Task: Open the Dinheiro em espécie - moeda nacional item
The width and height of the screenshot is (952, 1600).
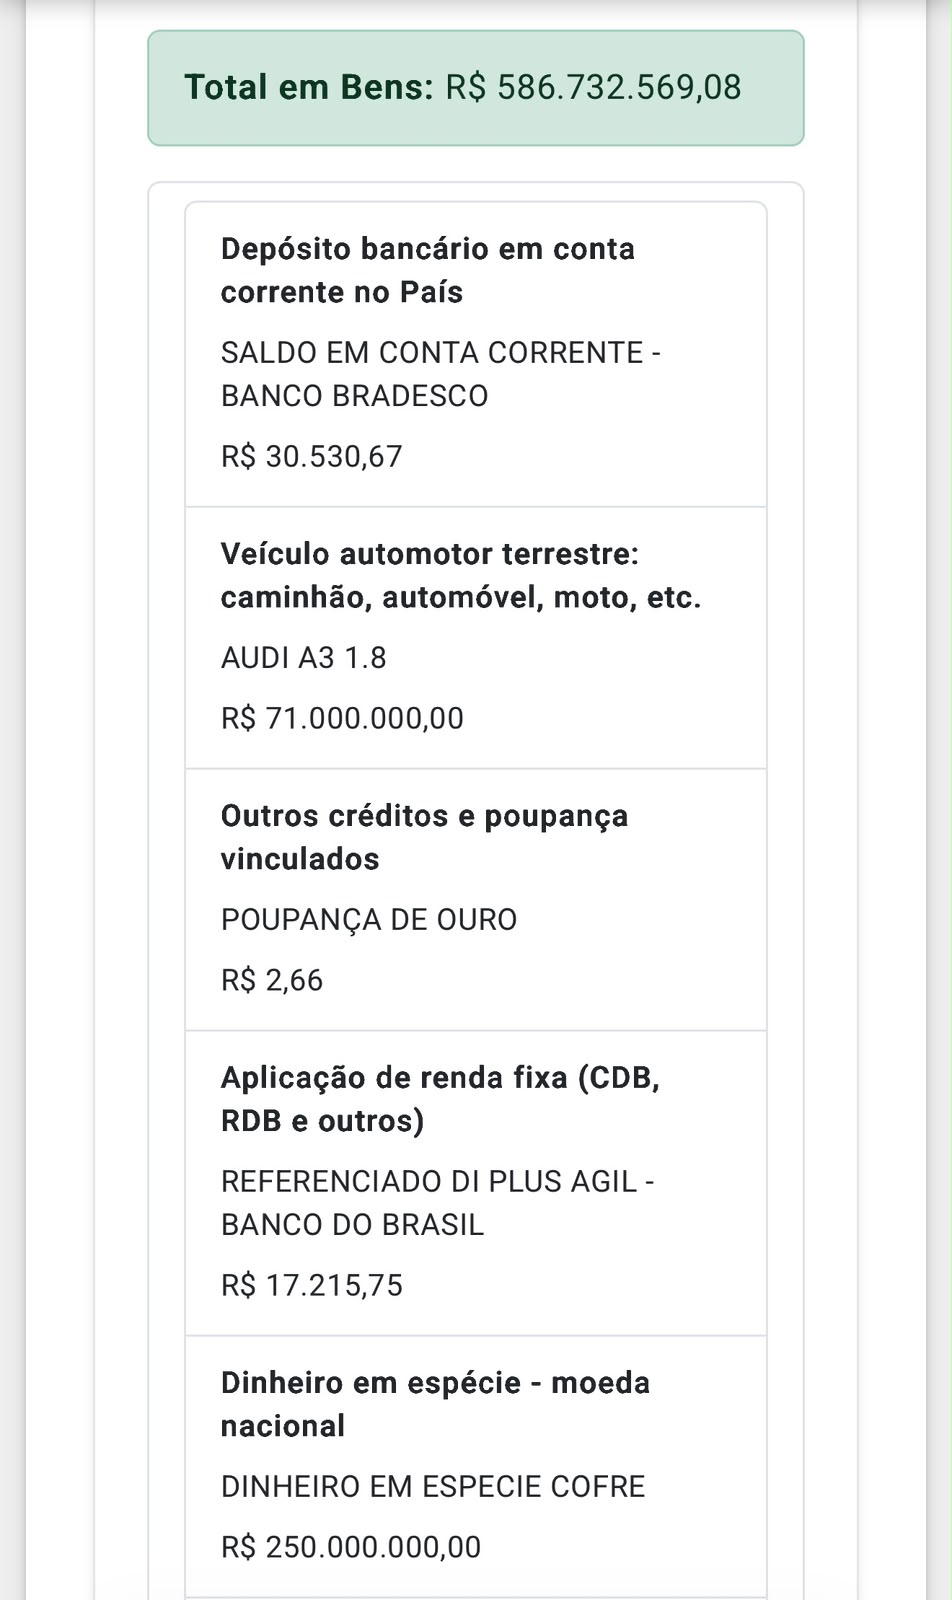Action: 476,1467
